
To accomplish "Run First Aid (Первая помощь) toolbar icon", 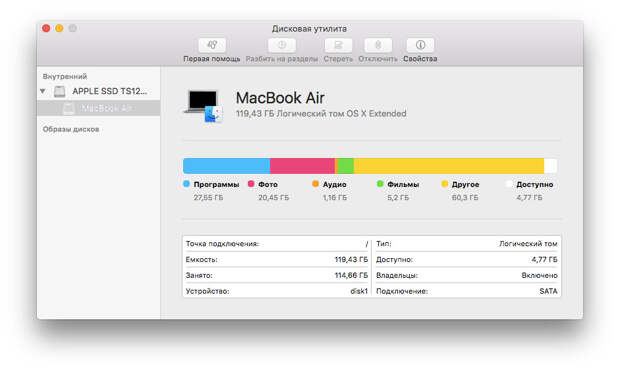I will [212, 45].
